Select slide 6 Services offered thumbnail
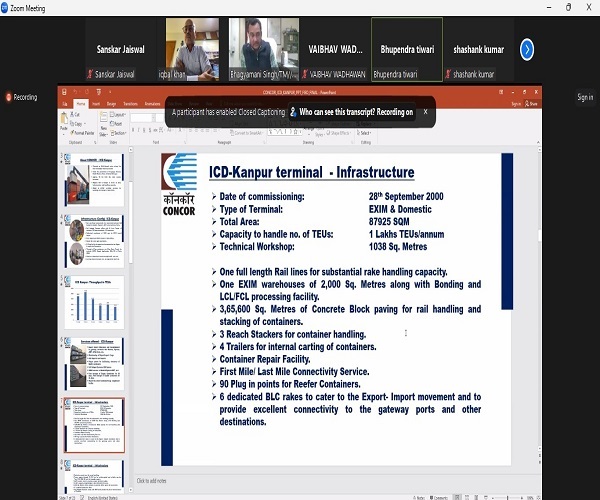 coord(94,364)
